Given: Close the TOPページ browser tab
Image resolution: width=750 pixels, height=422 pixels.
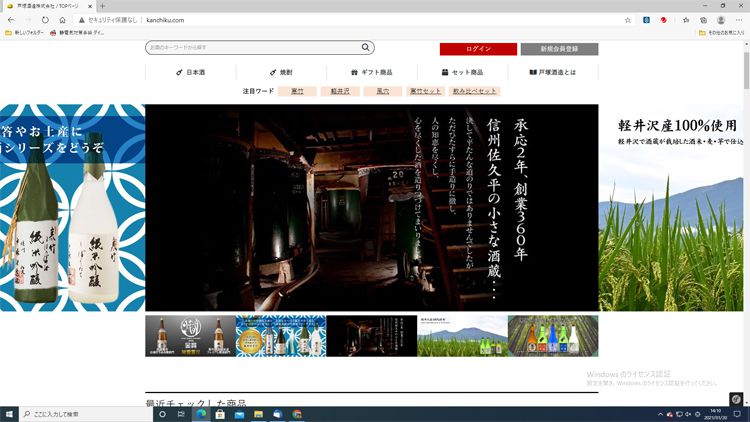Looking at the screenshot, I should click(90, 6).
